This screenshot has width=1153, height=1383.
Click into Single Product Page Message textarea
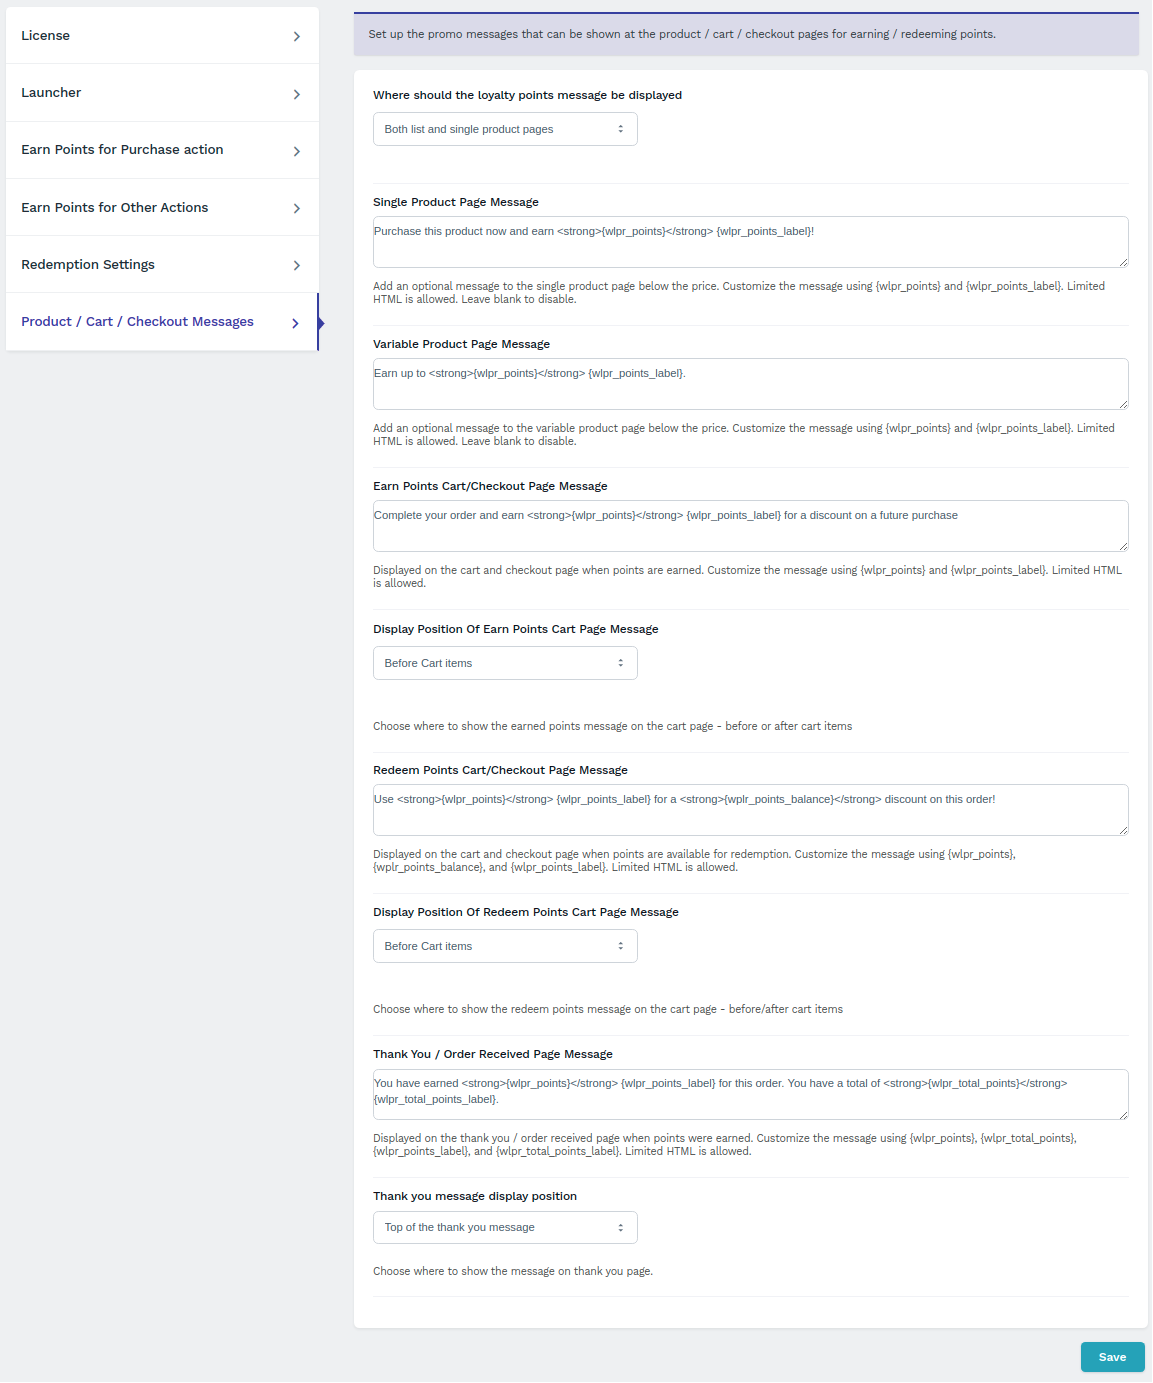pos(751,242)
